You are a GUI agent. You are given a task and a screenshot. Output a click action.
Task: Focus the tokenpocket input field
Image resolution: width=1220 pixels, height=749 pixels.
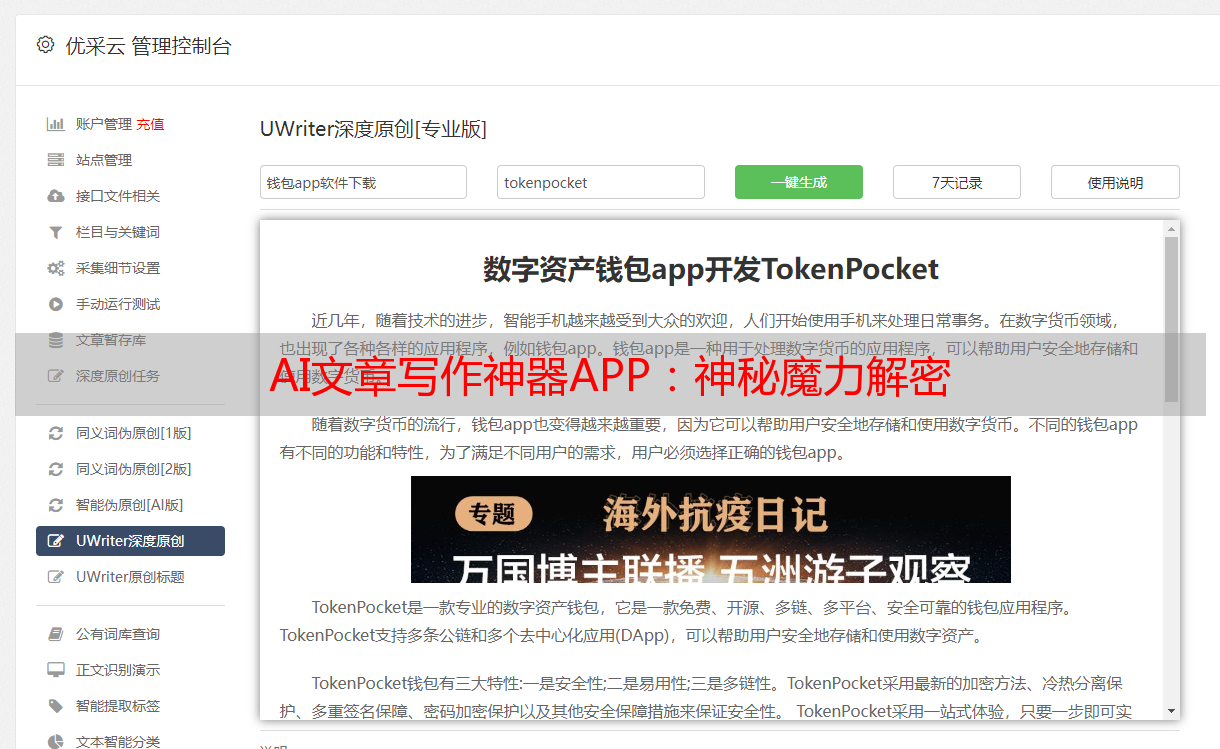[601, 182]
